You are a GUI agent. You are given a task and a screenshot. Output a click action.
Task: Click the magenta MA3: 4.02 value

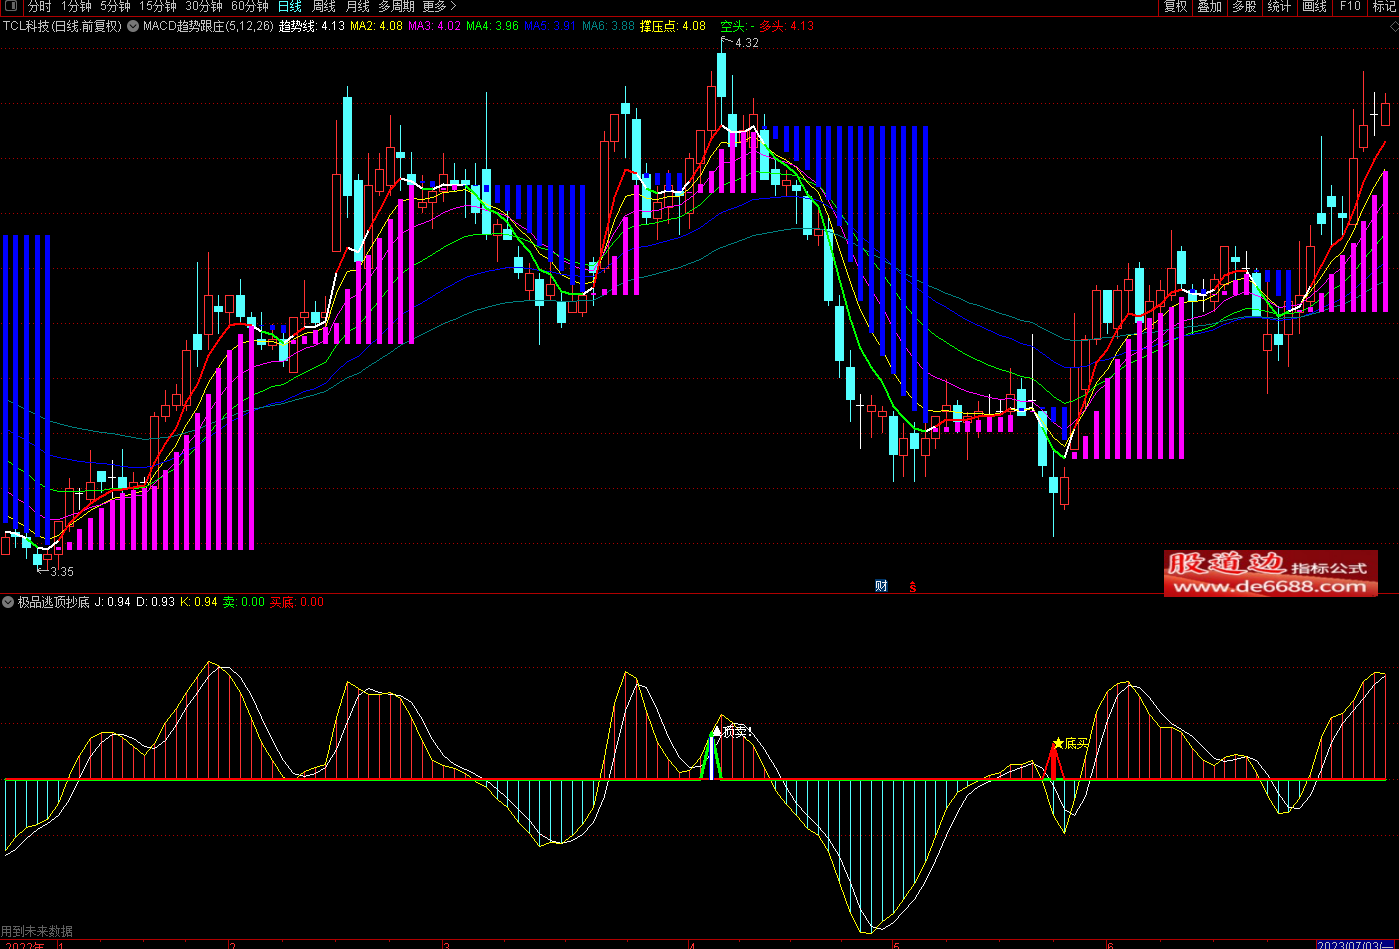tap(435, 26)
